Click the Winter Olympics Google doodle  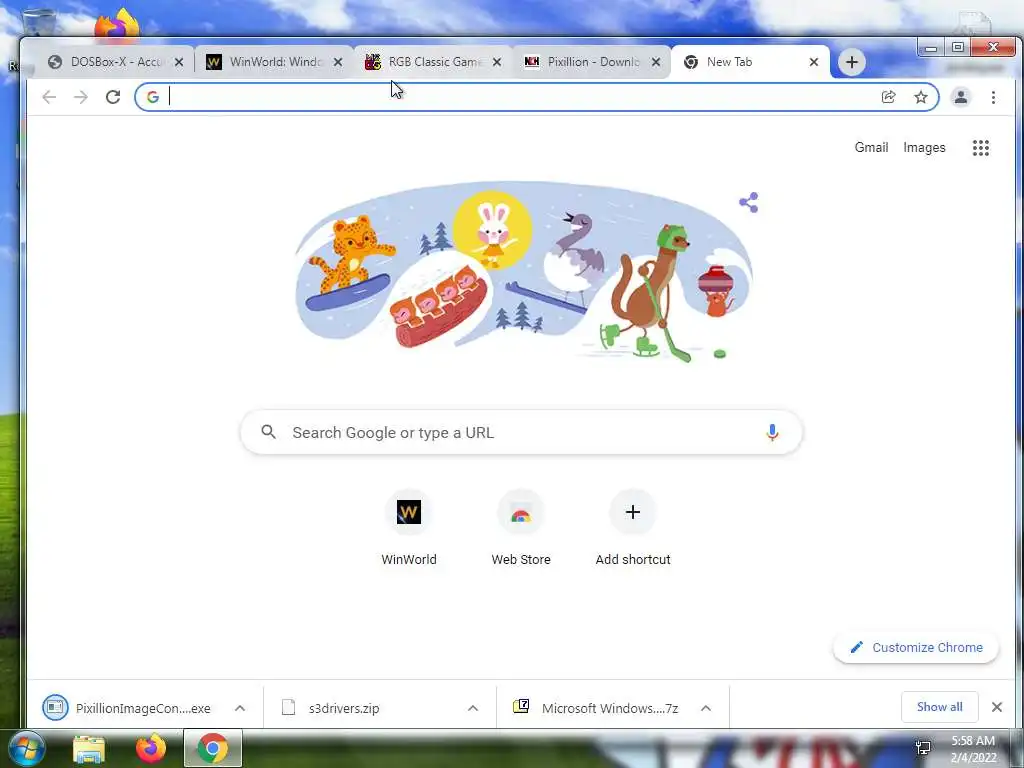click(x=522, y=271)
